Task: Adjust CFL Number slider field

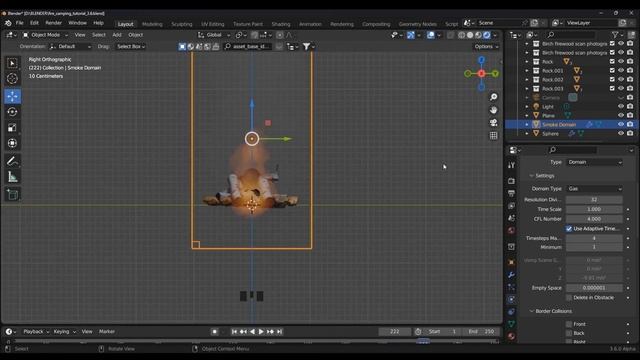Action: pyautogui.click(x=594, y=219)
